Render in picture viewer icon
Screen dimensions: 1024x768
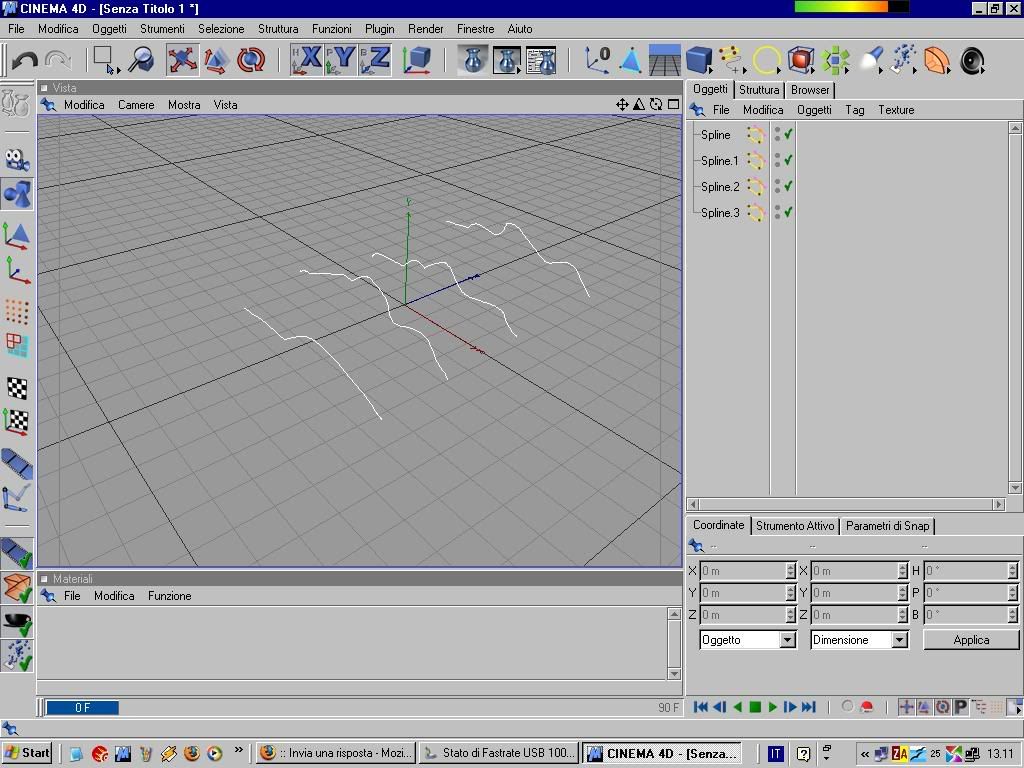(507, 60)
